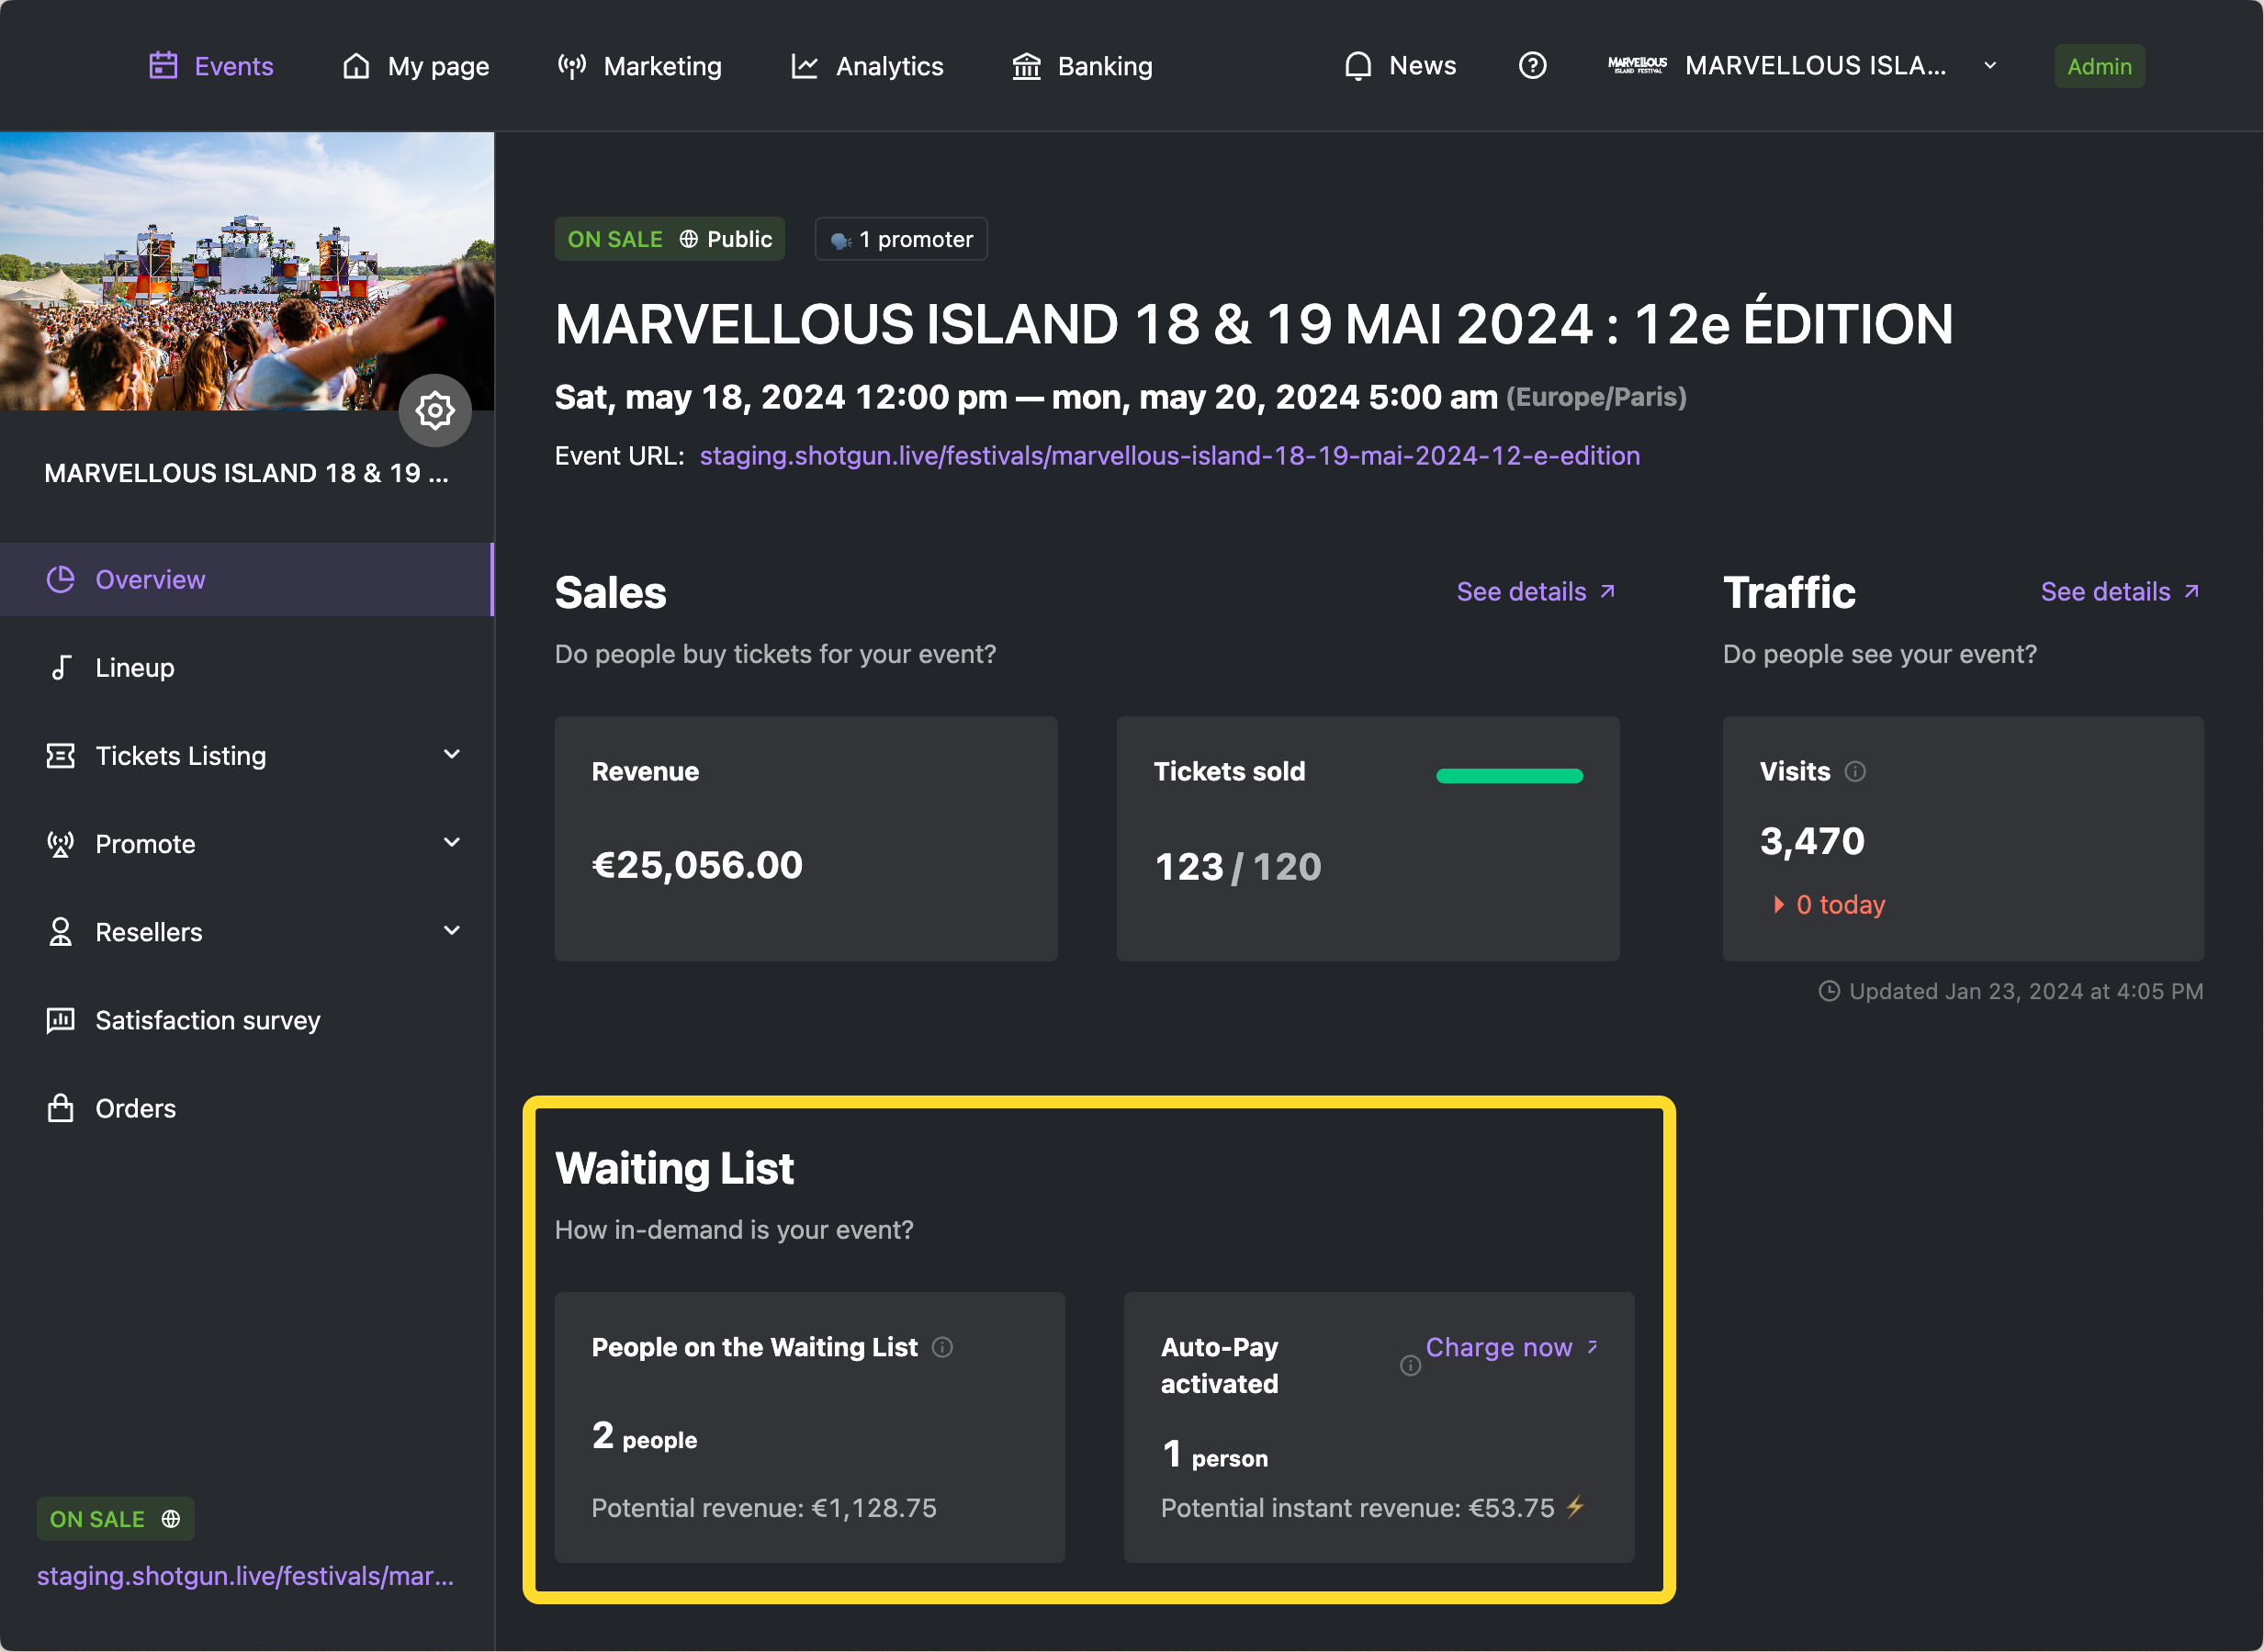Go to My page in top navigation
The width and height of the screenshot is (2264, 1652).
(x=416, y=66)
